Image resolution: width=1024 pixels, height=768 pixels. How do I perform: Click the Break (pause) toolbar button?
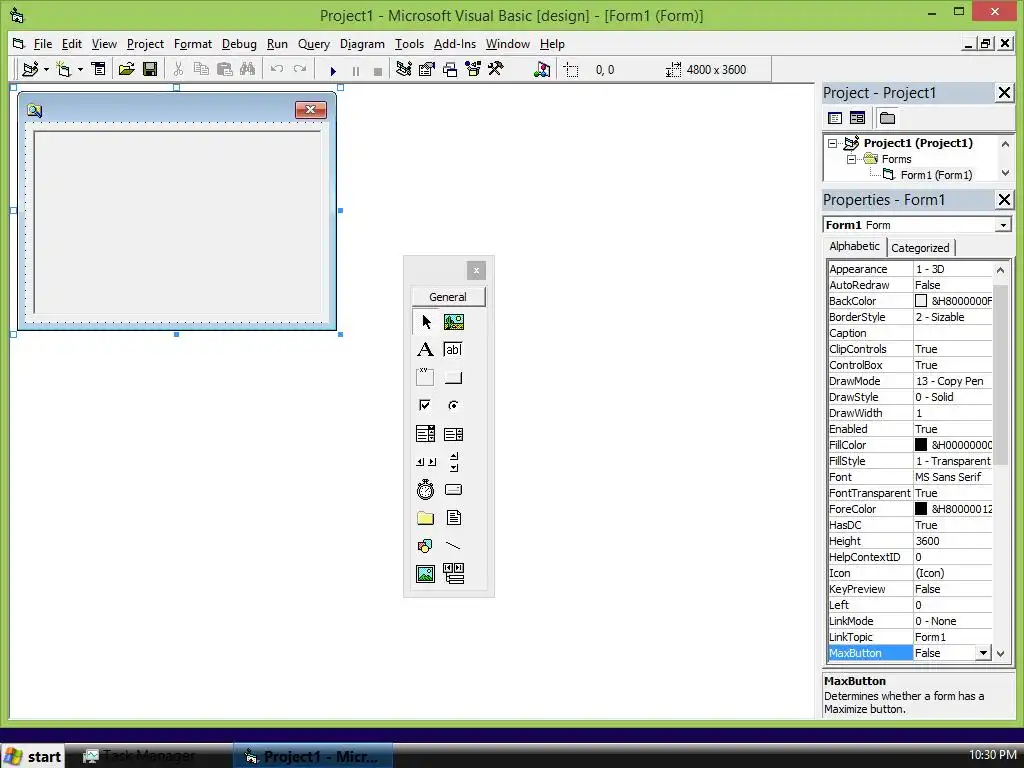[x=356, y=71]
